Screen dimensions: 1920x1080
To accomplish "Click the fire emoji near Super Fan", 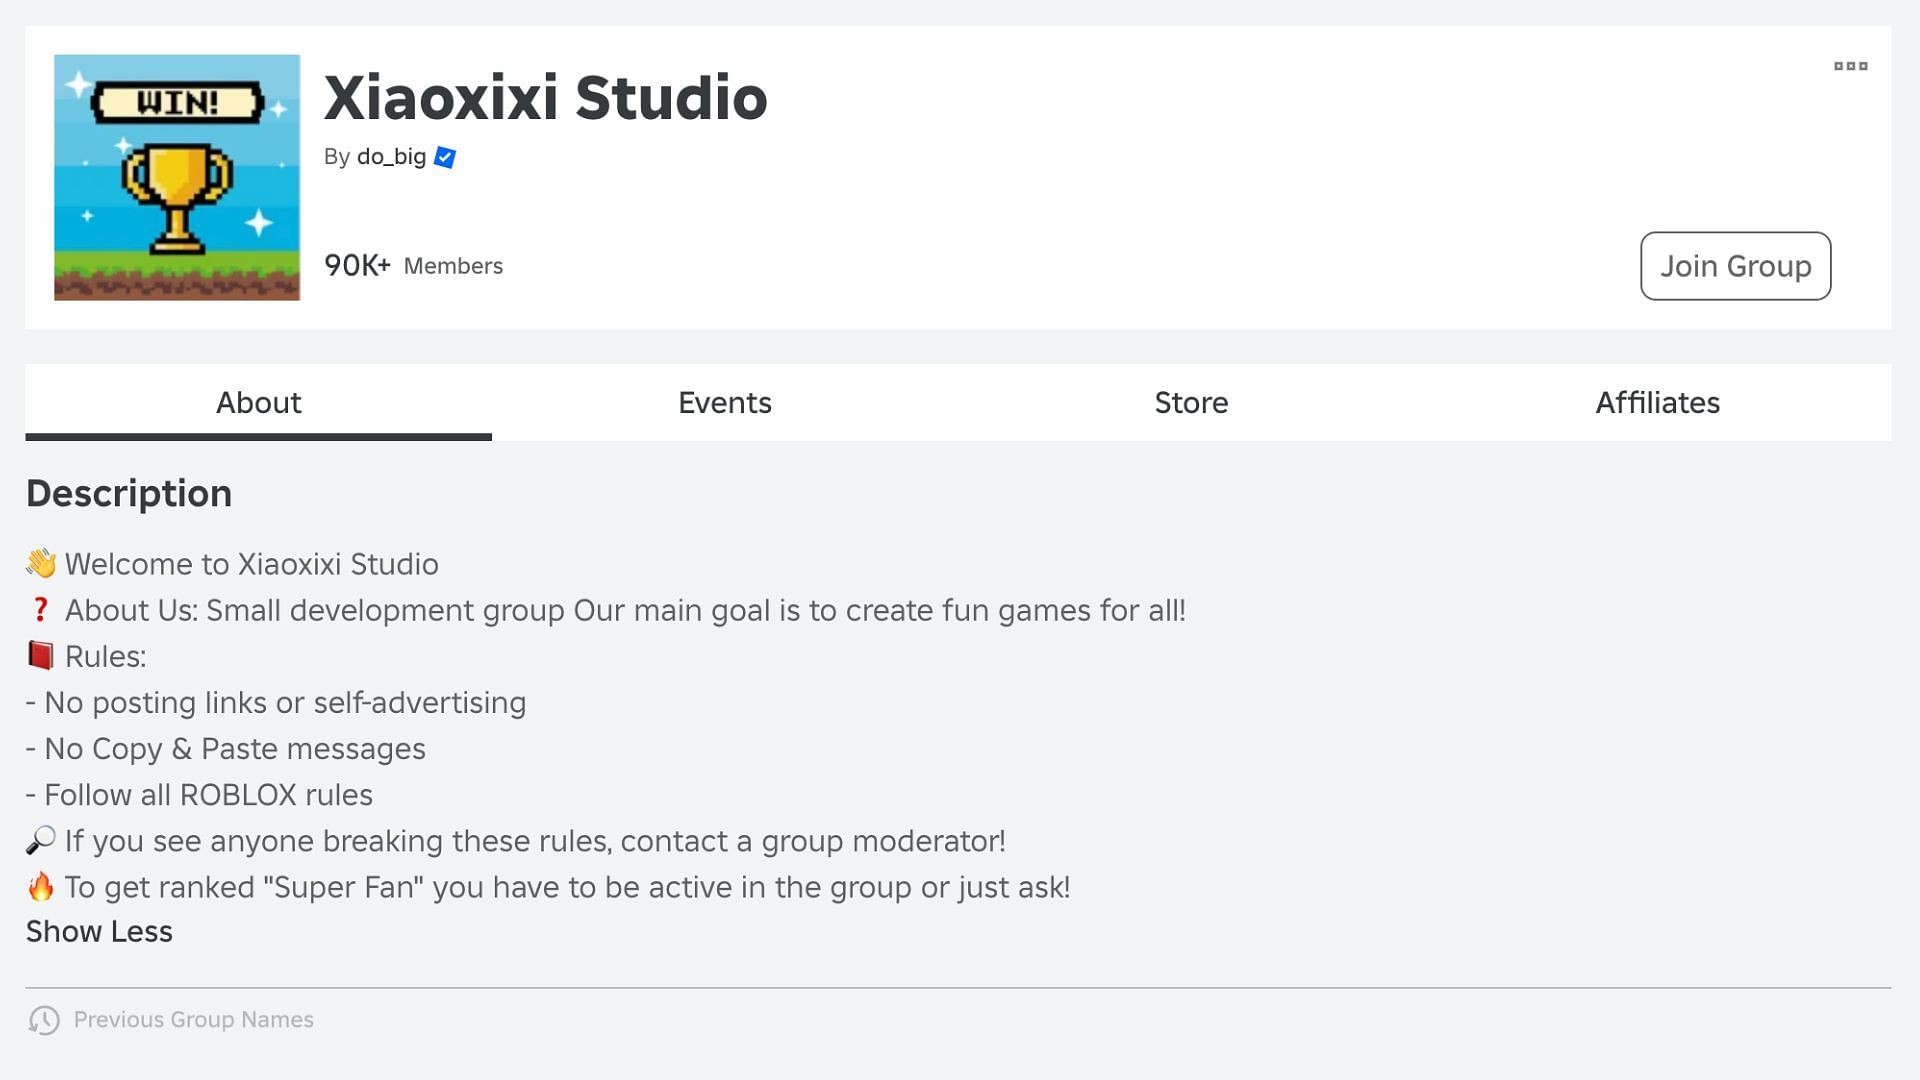I will click(x=41, y=887).
